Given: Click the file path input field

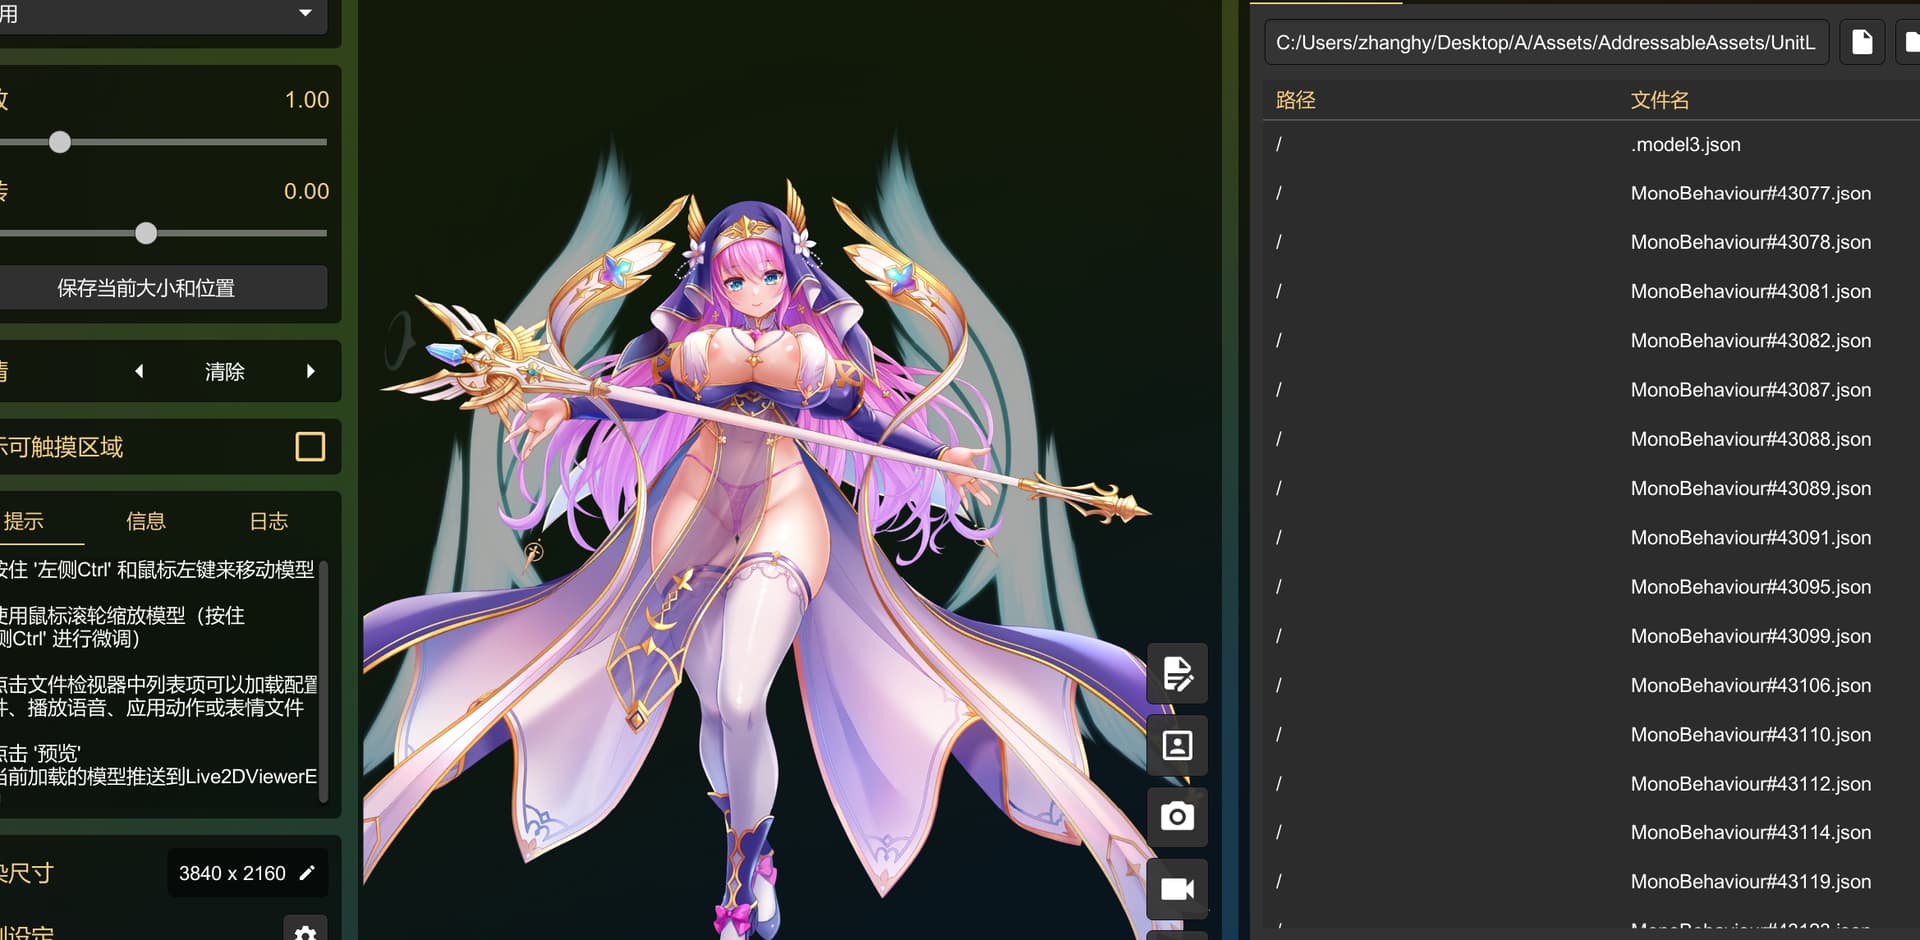Looking at the screenshot, I should click(x=1546, y=42).
